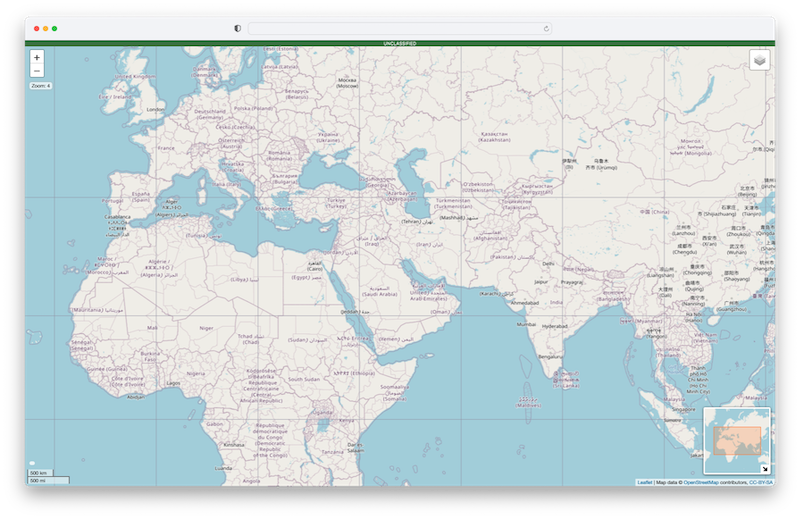Click Mumbai on the map
This screenshot has width=800, height=519.
tap(527, 325)
